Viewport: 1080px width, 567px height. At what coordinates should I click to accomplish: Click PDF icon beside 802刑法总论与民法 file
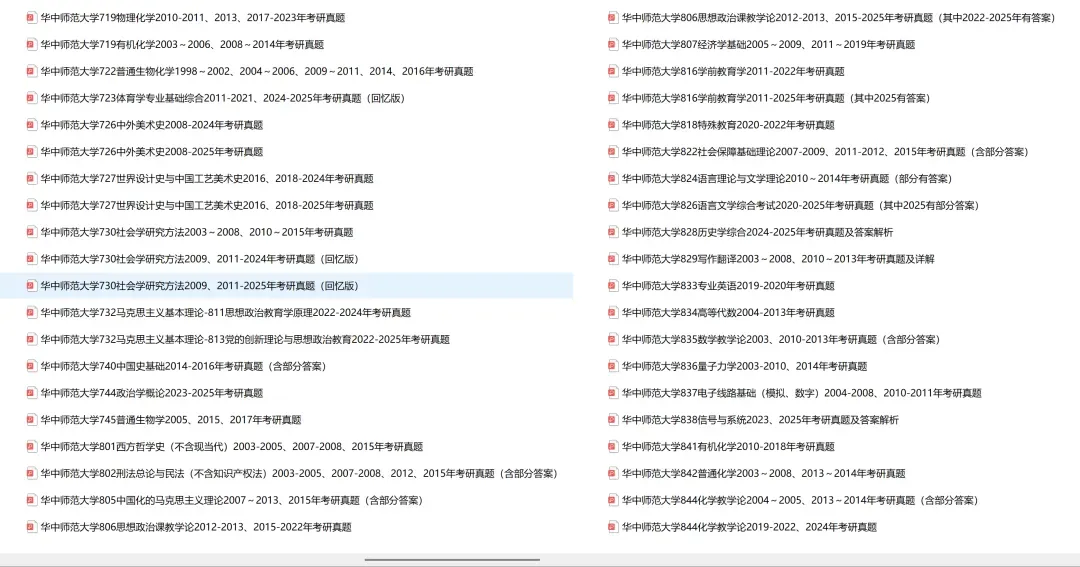tap(31, 474)
